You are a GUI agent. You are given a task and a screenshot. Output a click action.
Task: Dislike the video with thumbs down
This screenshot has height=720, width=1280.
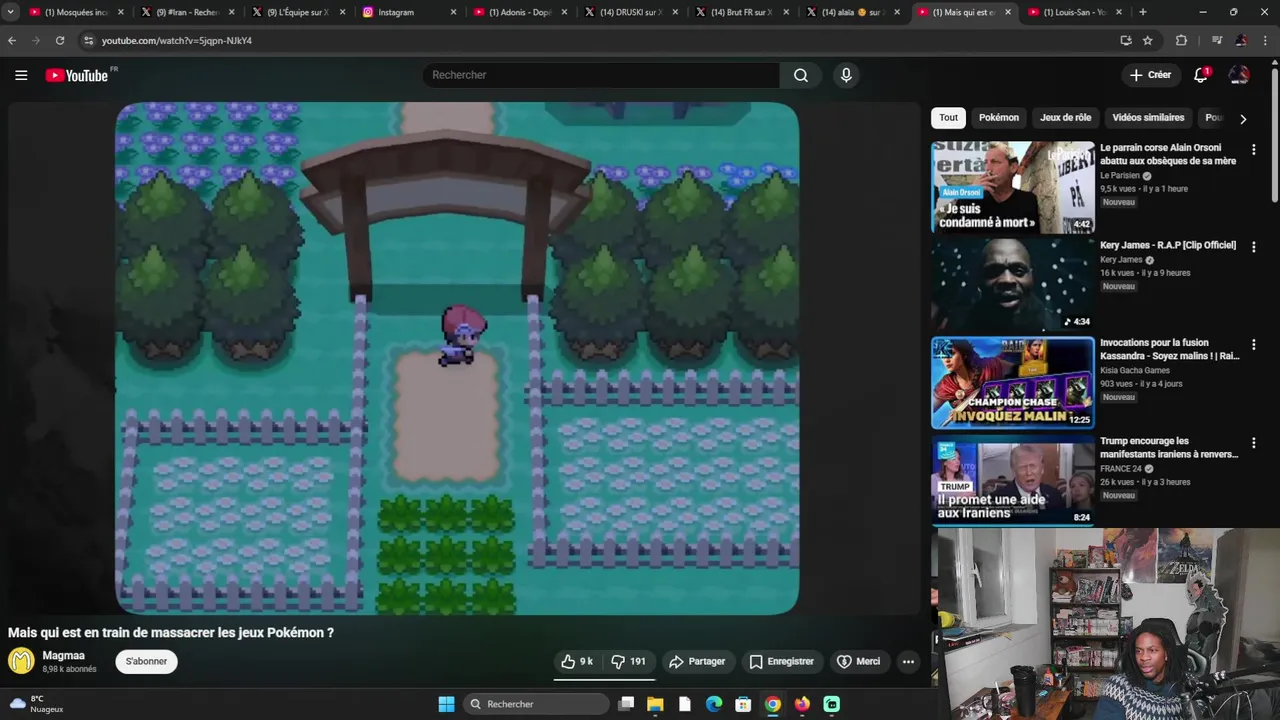[629, 661]
